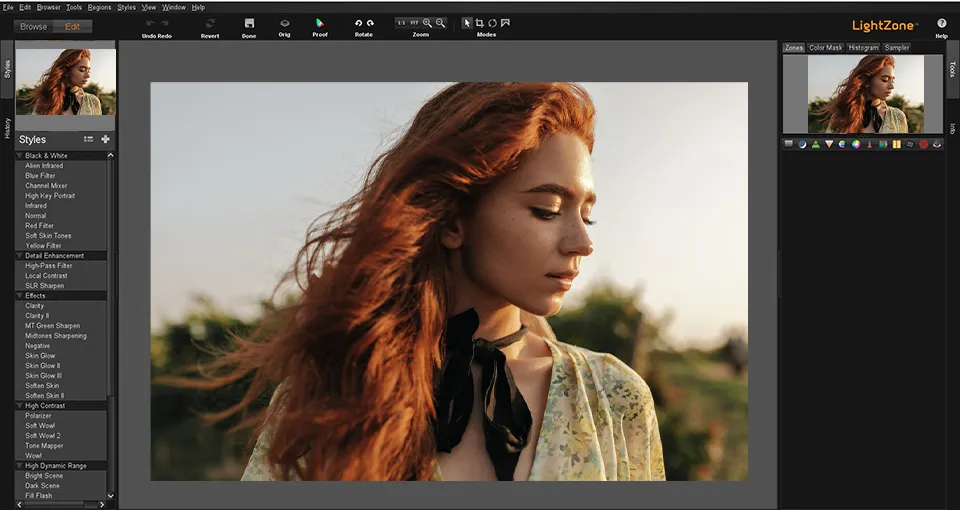Viewport: 960px width, 510px height.
Task: Click the add style plus icon
Action: pyautogui.click(x=106, y=140)
